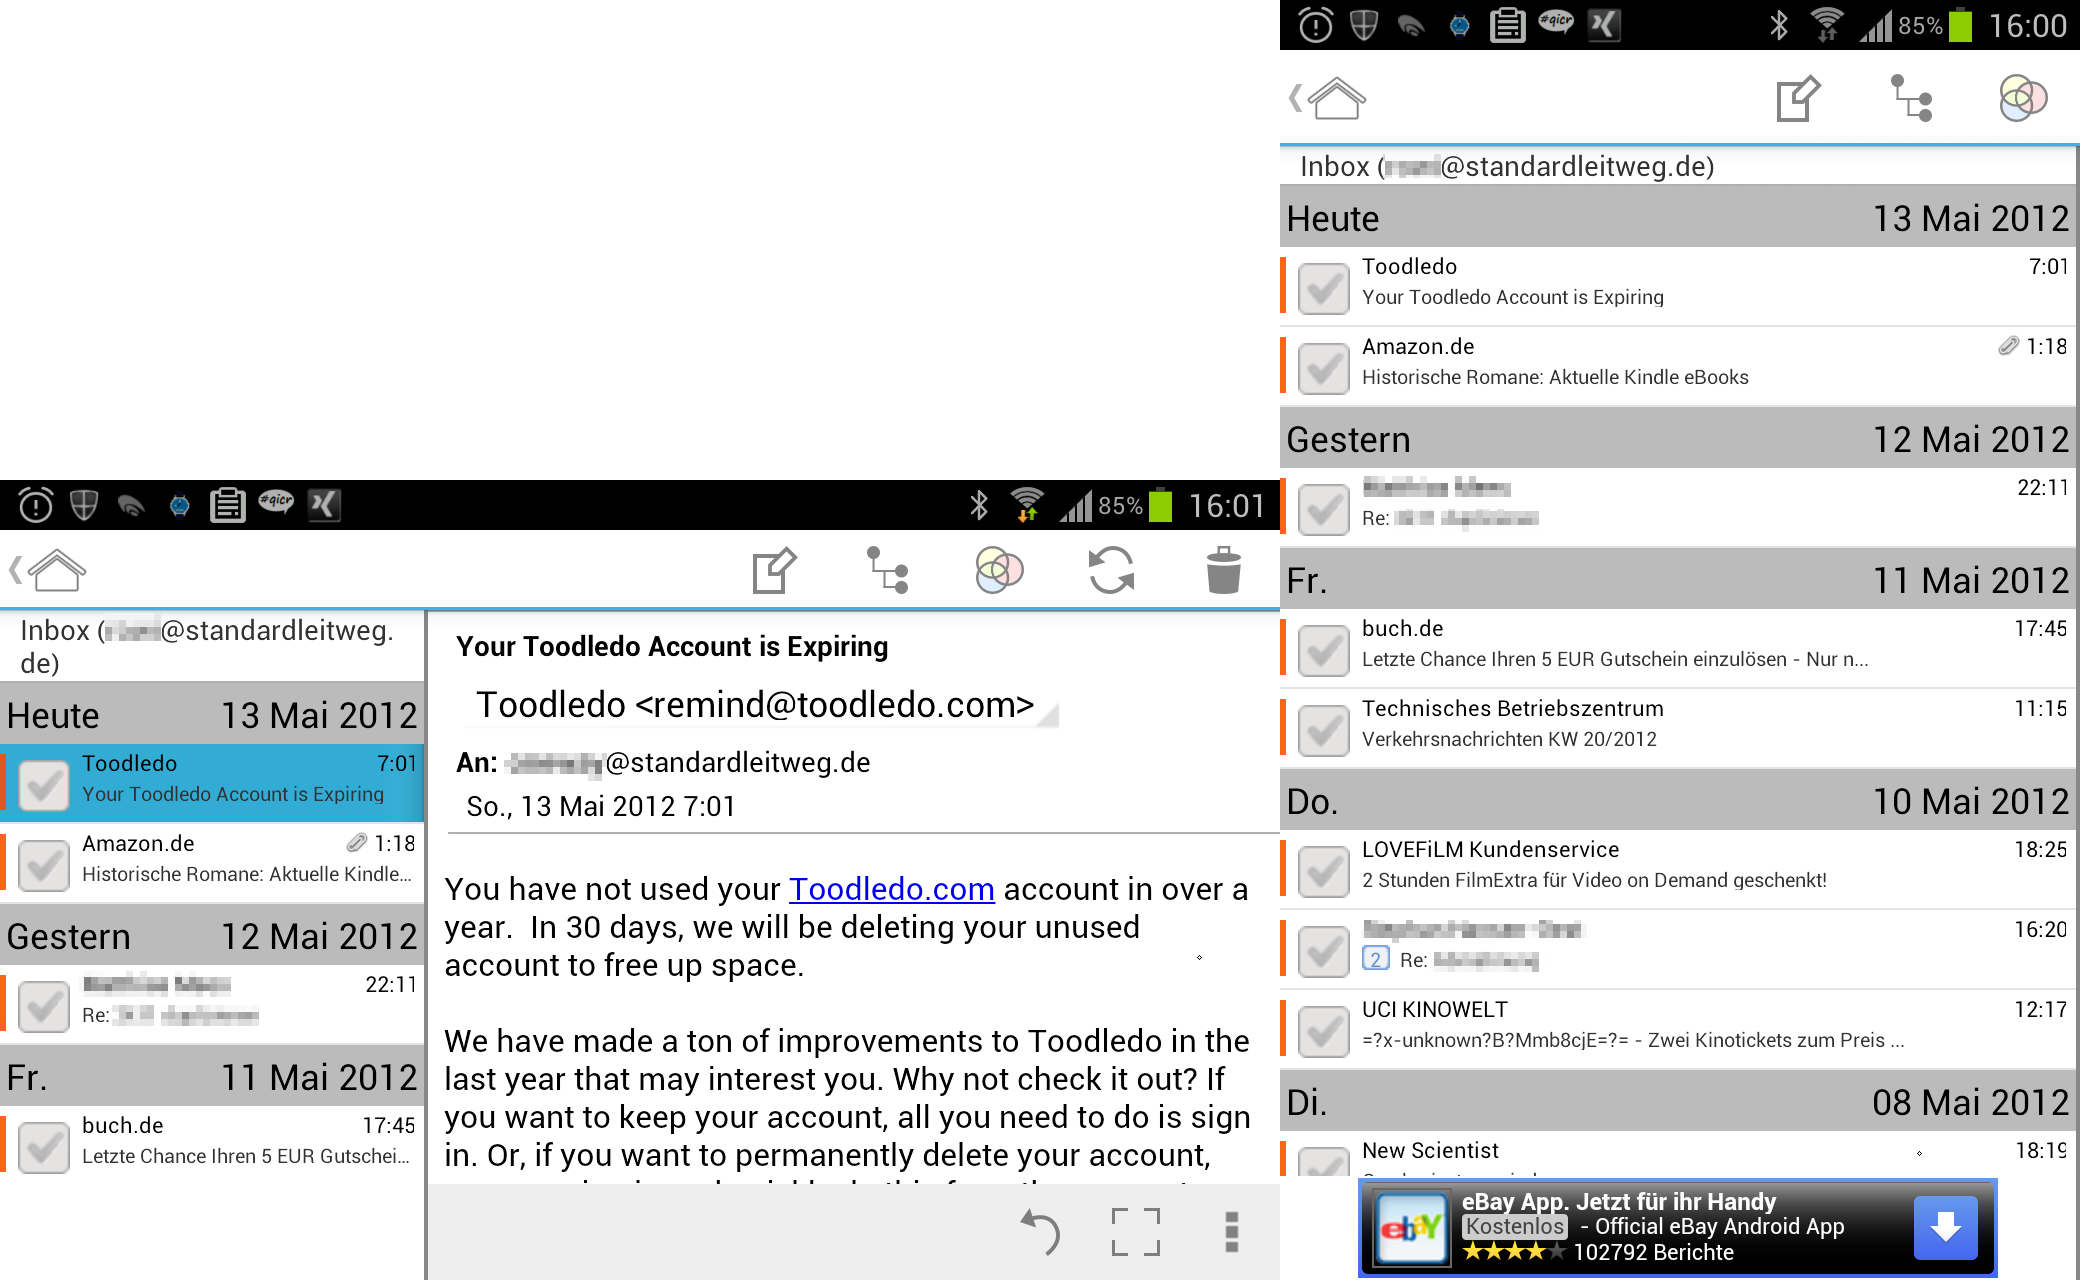Check UCI KINOWELT mail checkbox
The height and width of the screenshot is (1280, 2080).
pyautogui.click(x=1324, y=1031)
